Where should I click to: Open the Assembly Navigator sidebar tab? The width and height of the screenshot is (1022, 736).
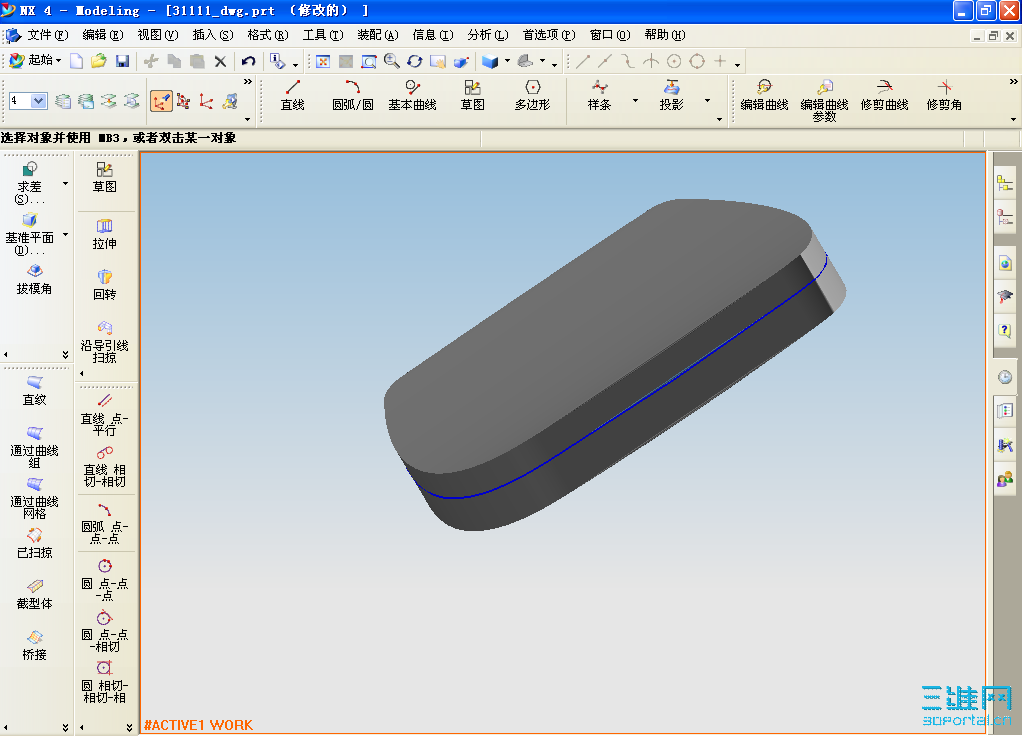point(1005,184)
